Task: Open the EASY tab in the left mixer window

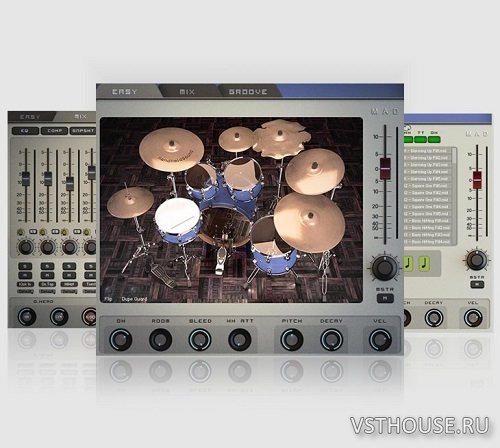Action: pyautogui.click(x=30, y=117)
